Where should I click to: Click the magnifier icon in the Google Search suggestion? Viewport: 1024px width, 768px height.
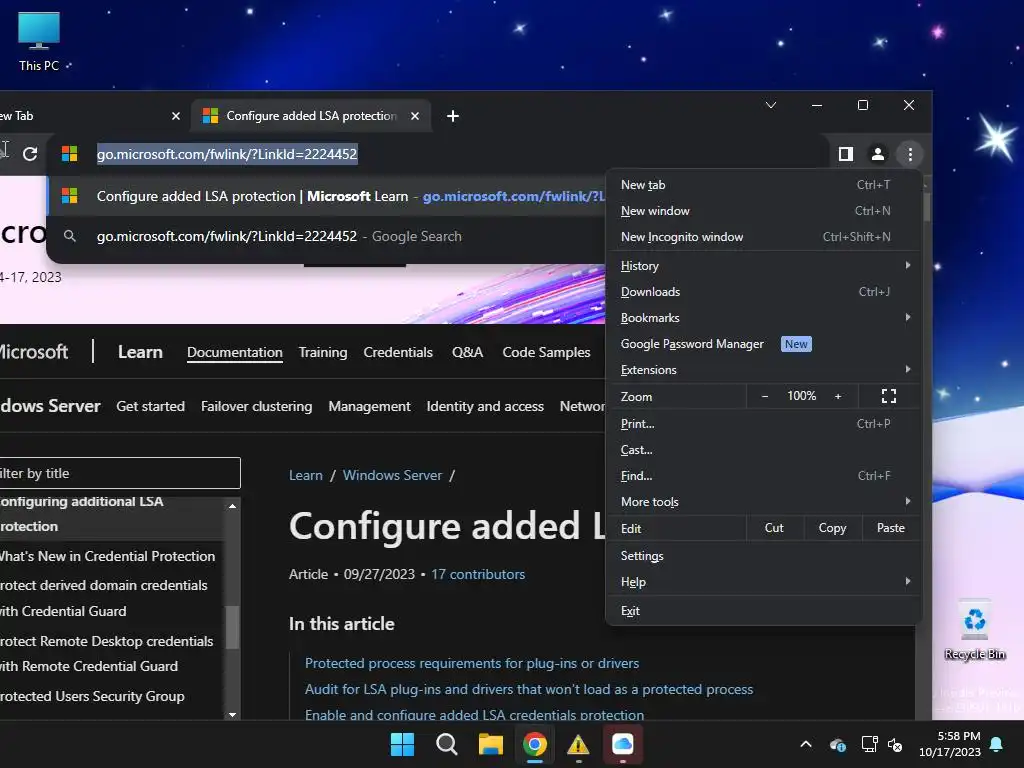69,236
